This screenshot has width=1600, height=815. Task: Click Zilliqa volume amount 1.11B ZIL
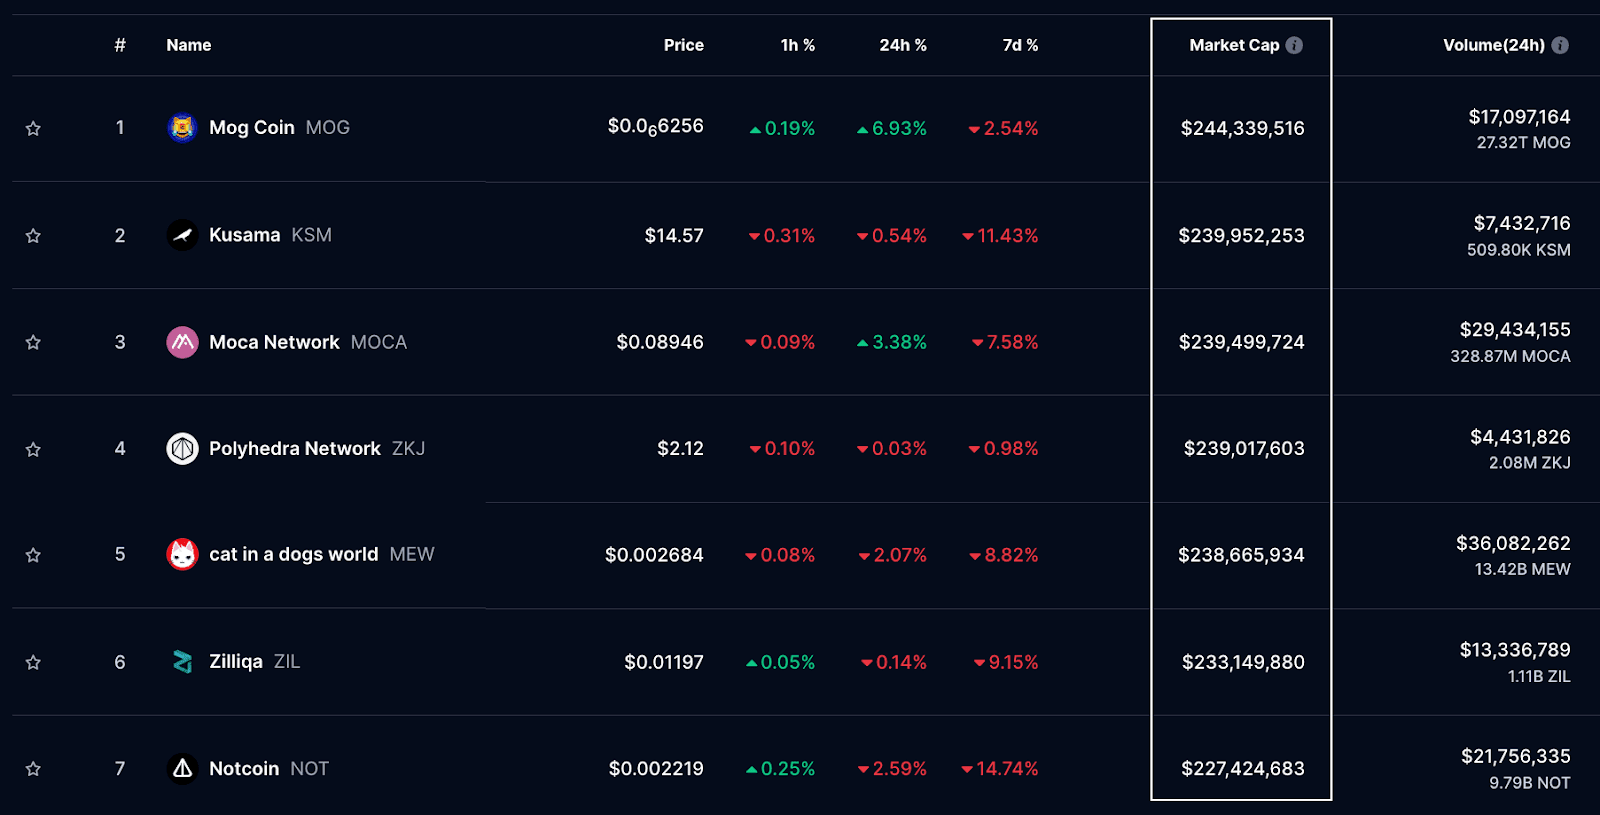tap(1539, 677)
